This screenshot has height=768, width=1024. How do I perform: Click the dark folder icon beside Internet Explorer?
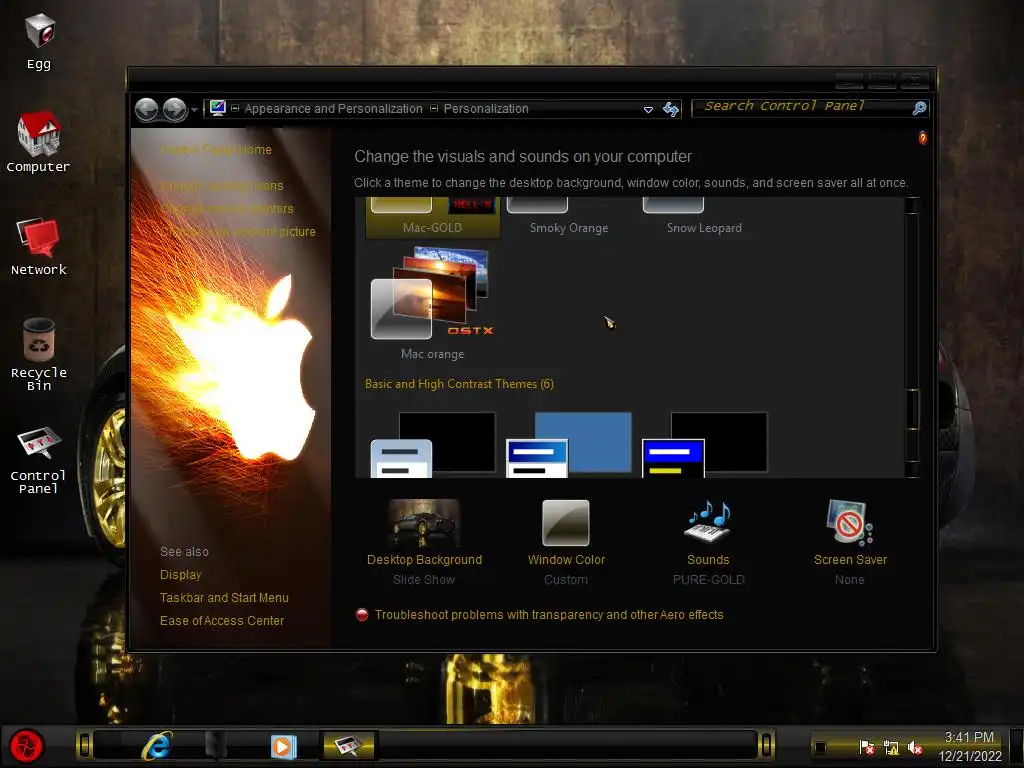(x=215, y=746)
